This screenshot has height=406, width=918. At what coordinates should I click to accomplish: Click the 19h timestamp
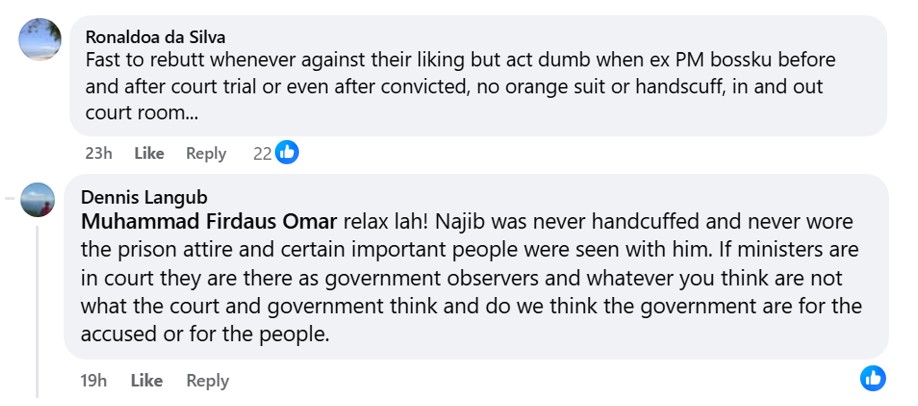94,380
